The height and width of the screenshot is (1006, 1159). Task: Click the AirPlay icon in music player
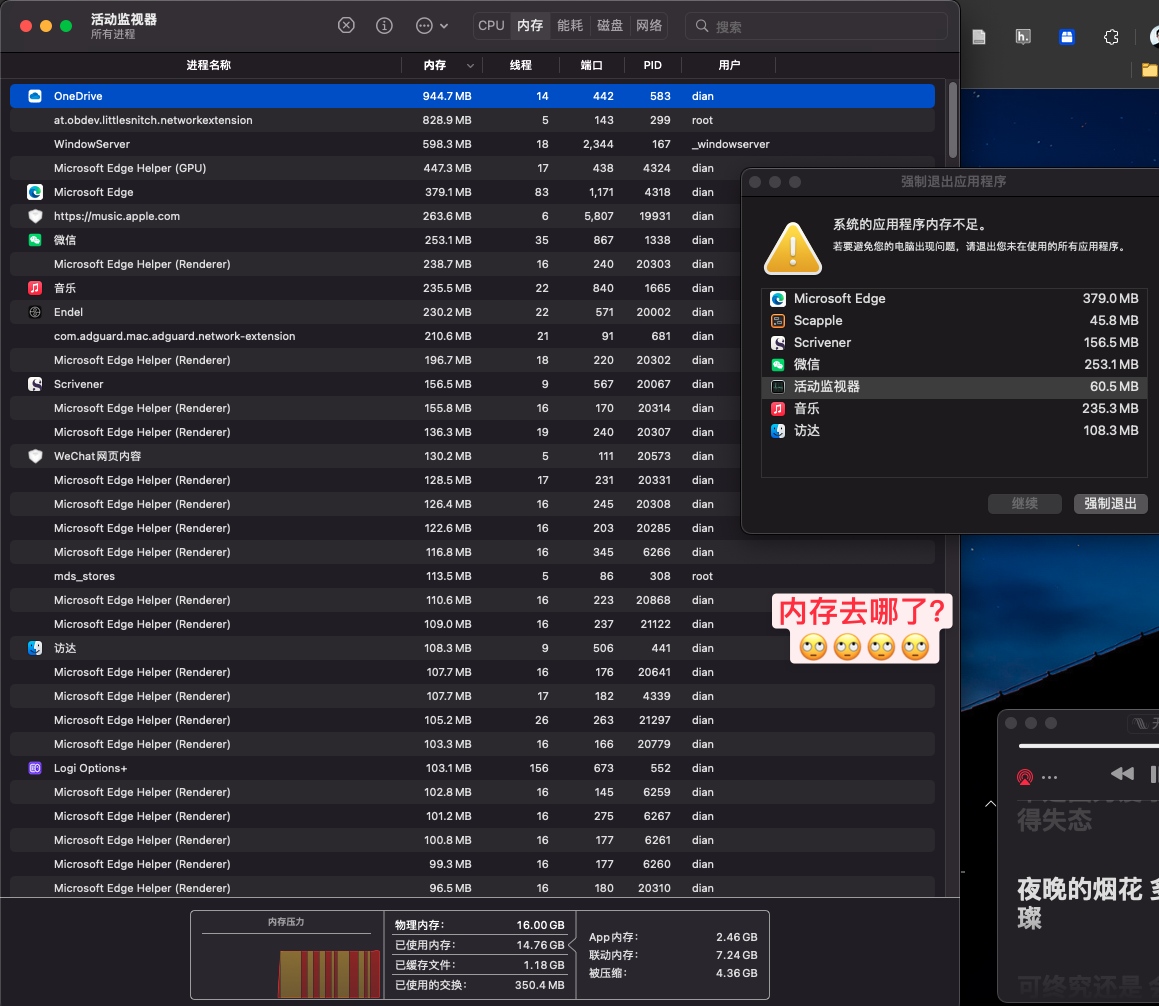click(1024, 776)
